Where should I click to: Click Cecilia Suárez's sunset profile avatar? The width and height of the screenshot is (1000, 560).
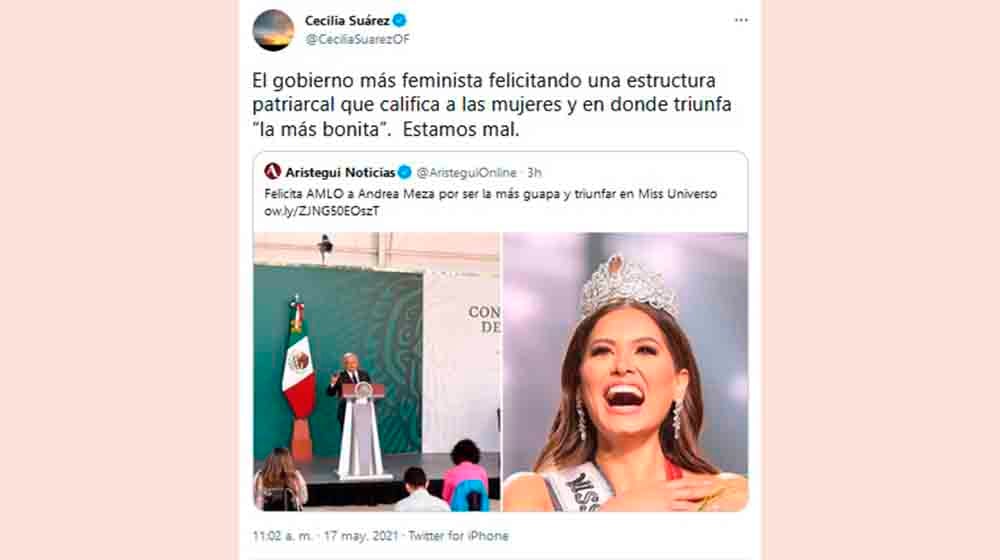pos(273,30)
